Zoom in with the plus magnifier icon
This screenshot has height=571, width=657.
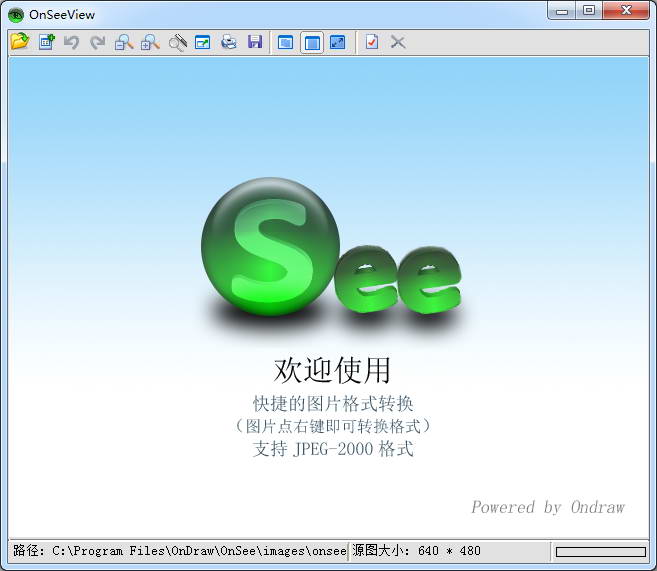point(150,42)
